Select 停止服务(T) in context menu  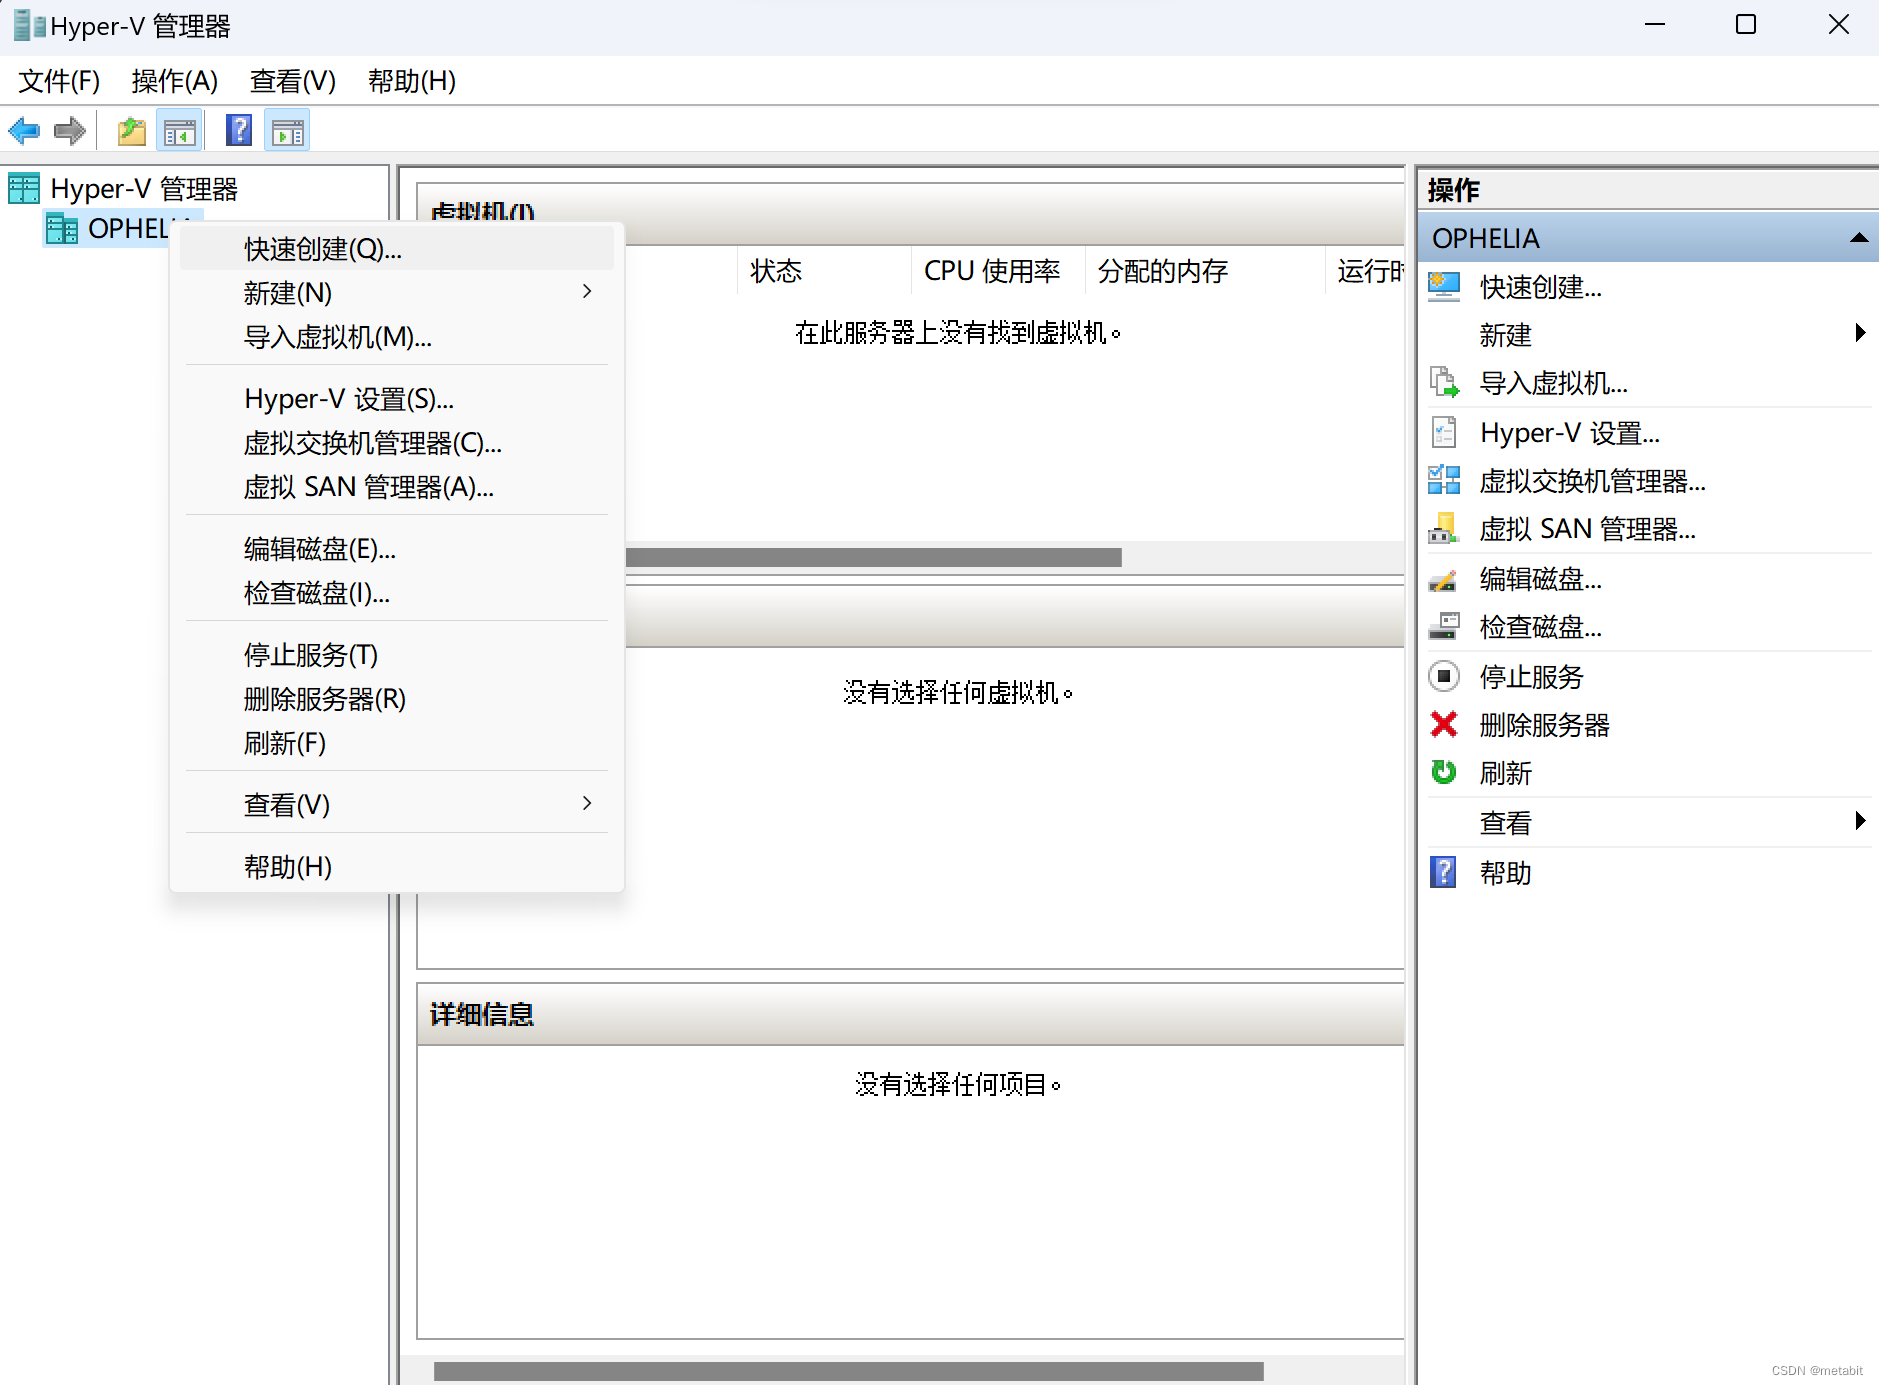tap(397, 655)
